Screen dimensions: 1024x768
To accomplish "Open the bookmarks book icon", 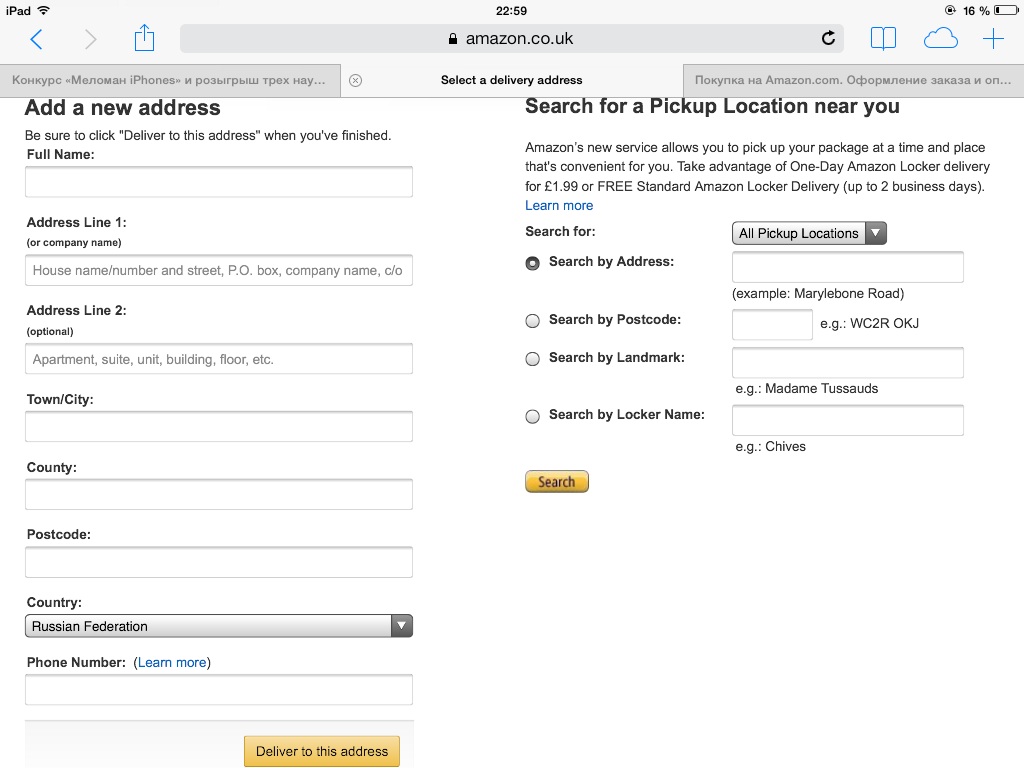I will coord(883,39).
